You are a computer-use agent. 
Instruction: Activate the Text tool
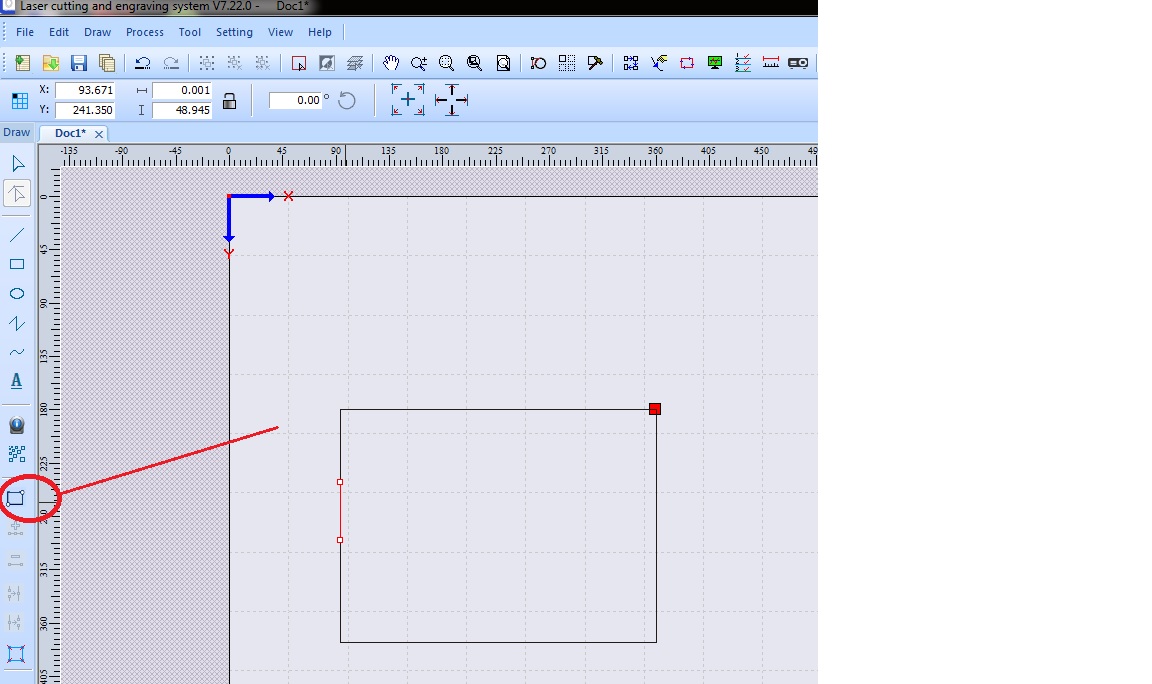(x=17, y=381)
